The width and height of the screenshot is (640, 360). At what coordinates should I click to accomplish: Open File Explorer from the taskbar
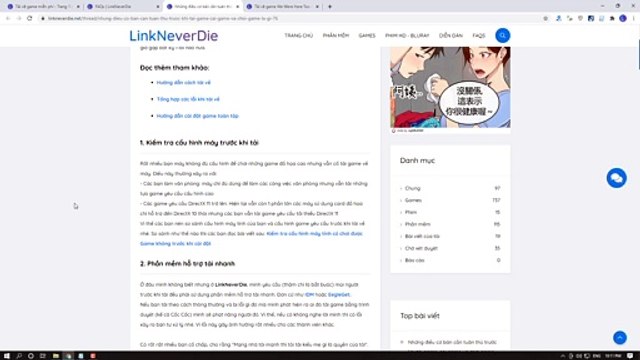tap(56, 356)
